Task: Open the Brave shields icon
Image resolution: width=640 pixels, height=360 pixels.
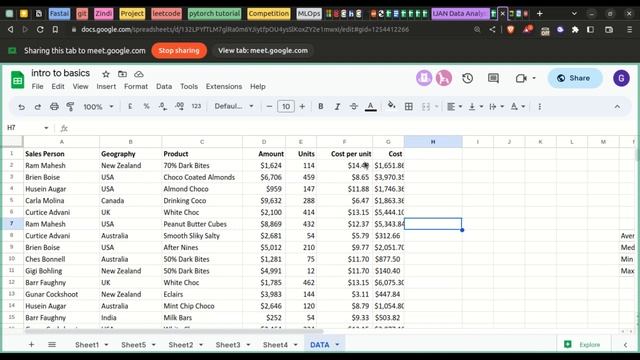Action: (510, 29)
